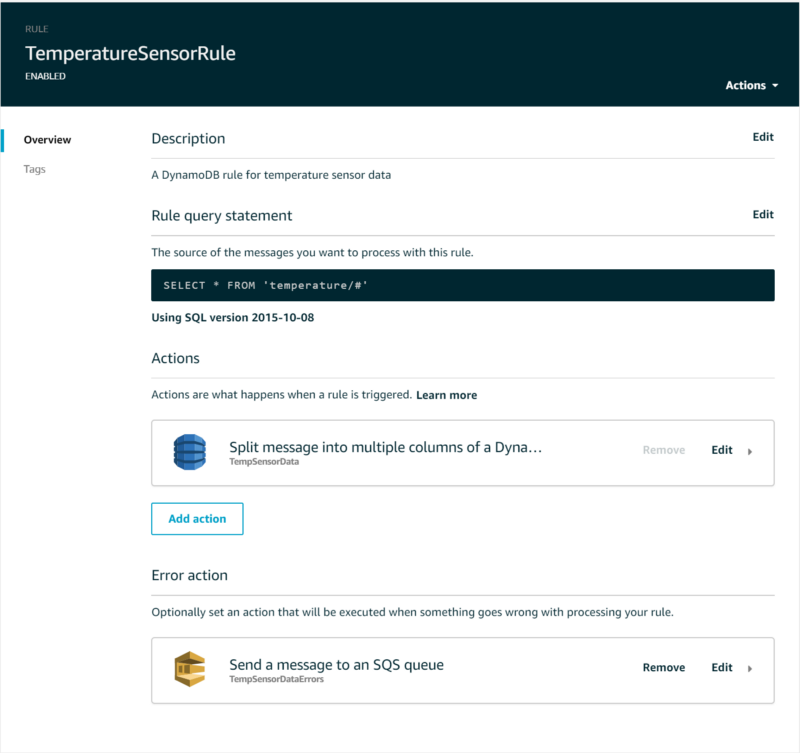Image resolution: width=800 pixels, height=753 pixels.
Task: Edit the TempSensorData DynamoDB action
Action: pos(722,450)
